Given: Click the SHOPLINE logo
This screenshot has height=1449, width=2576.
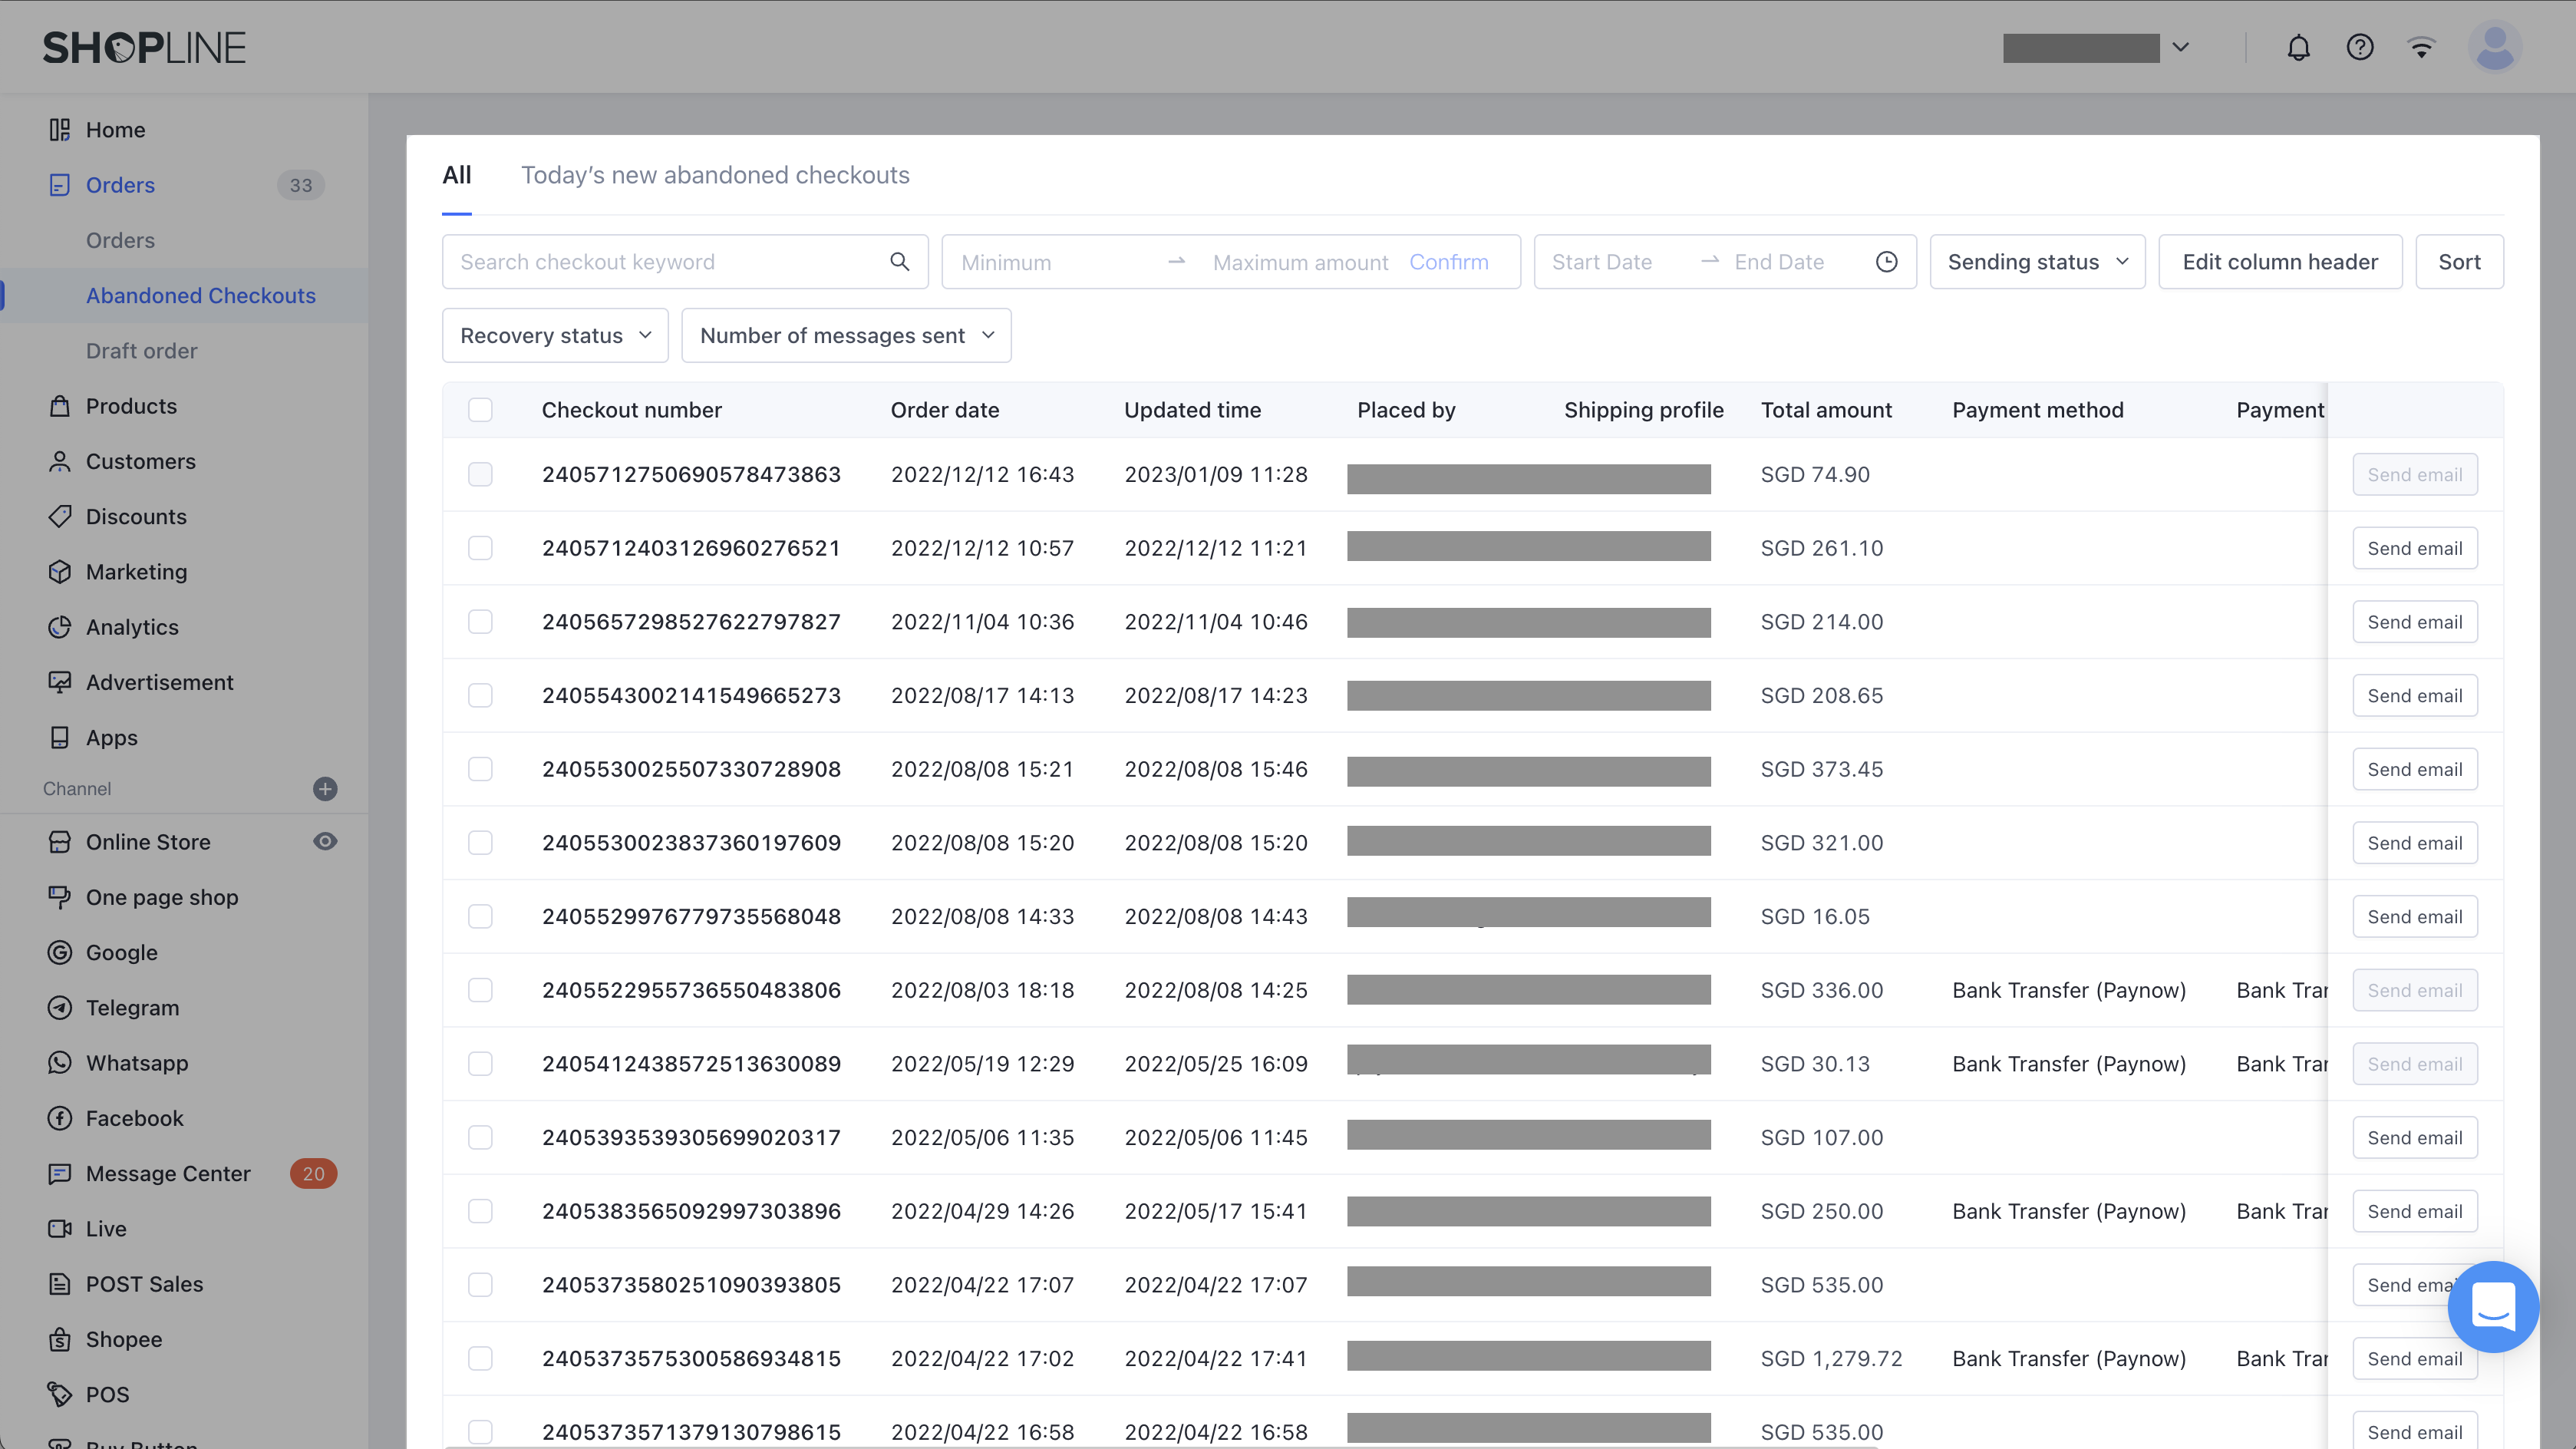Looking at the screenshot, I should click(x=144, y=47).
